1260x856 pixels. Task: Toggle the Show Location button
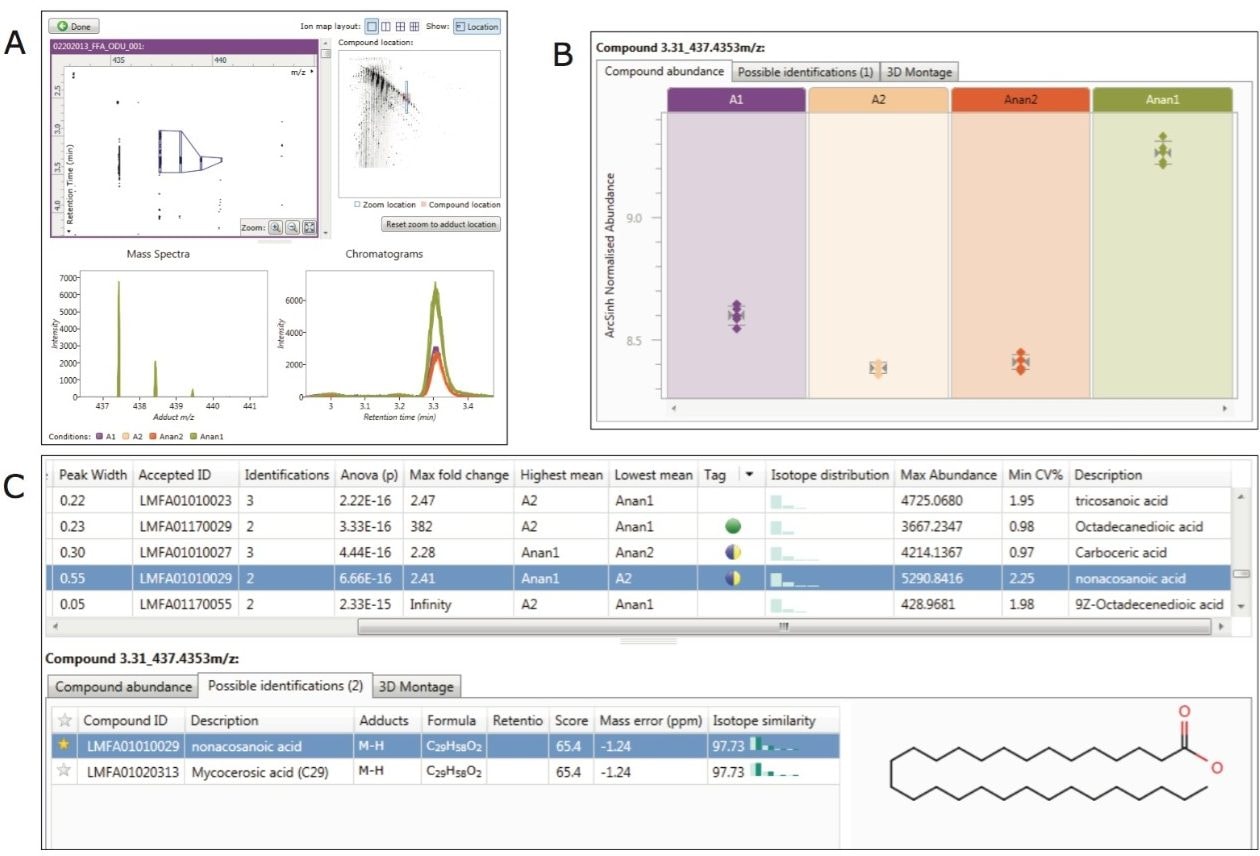pos(476,27)
